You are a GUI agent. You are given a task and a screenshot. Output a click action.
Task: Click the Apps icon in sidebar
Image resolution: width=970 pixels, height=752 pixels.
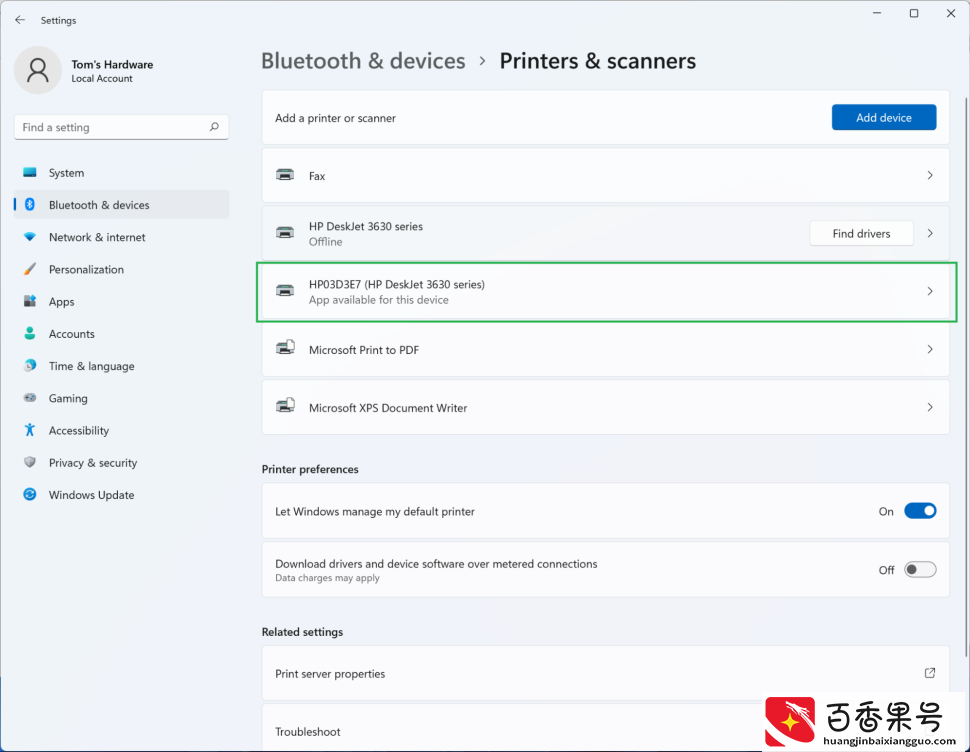pos(30,301)
